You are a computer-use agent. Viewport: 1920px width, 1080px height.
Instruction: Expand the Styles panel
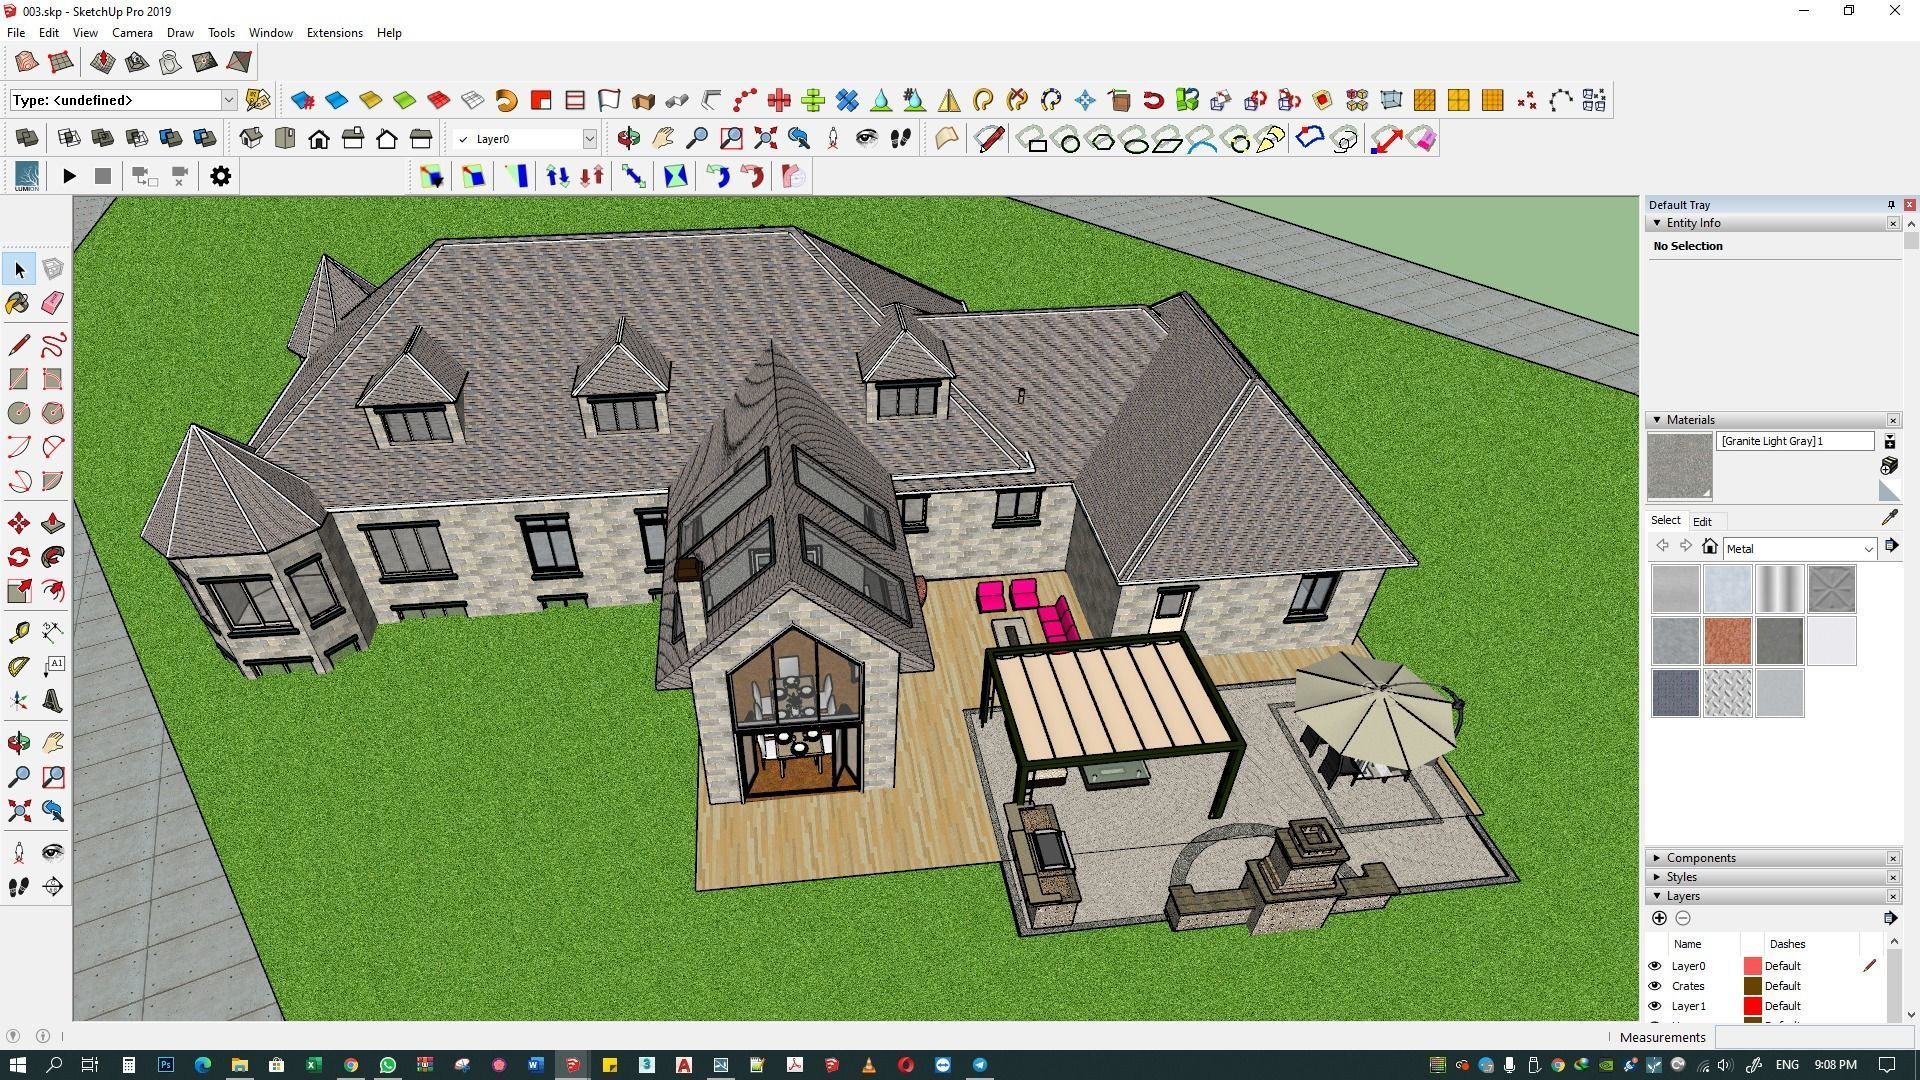click(1656, 877)
